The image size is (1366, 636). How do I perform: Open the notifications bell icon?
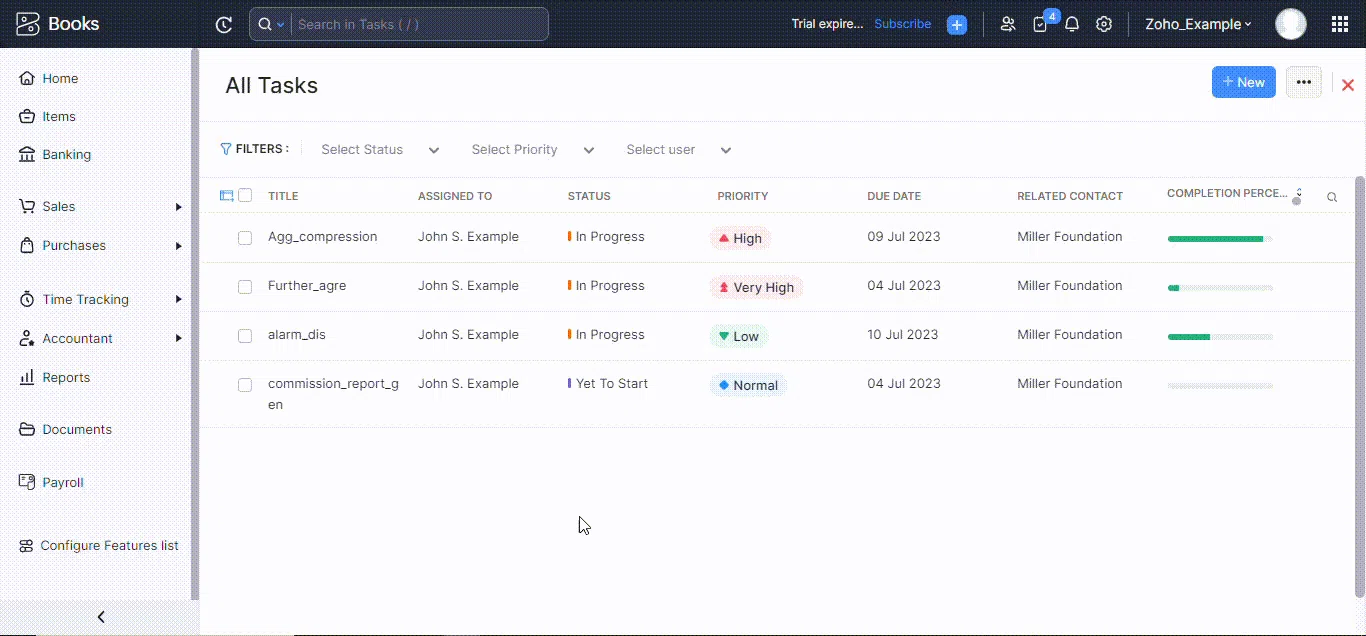[1072, 25]
